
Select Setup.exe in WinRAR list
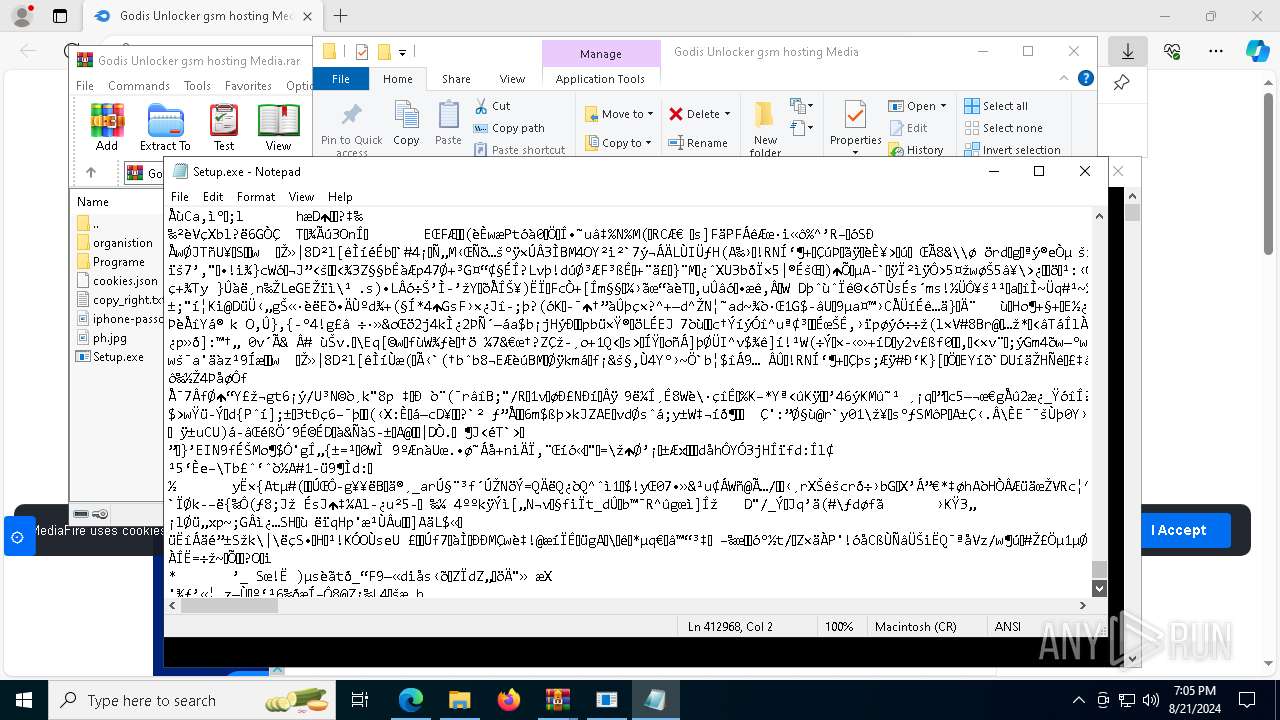point(110,357)
